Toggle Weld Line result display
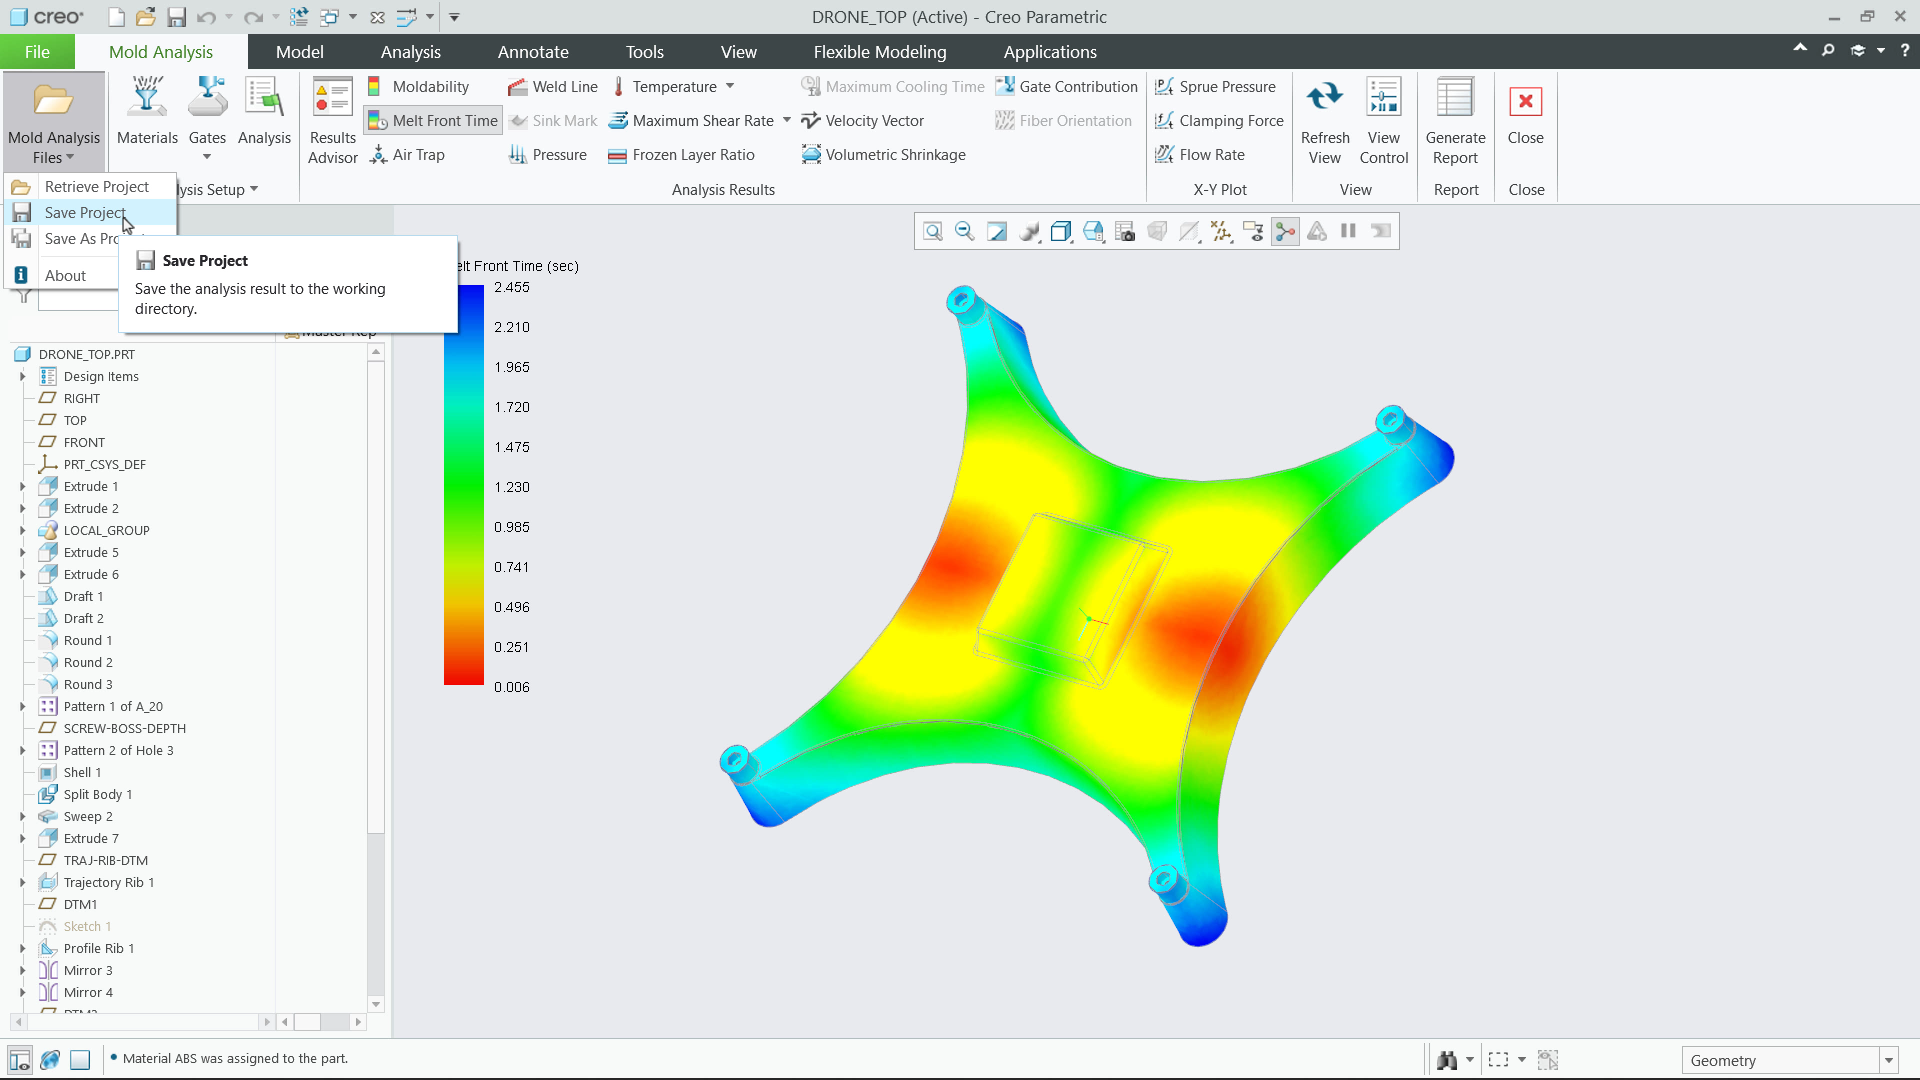1920x1080 pixels. [553, 87]
